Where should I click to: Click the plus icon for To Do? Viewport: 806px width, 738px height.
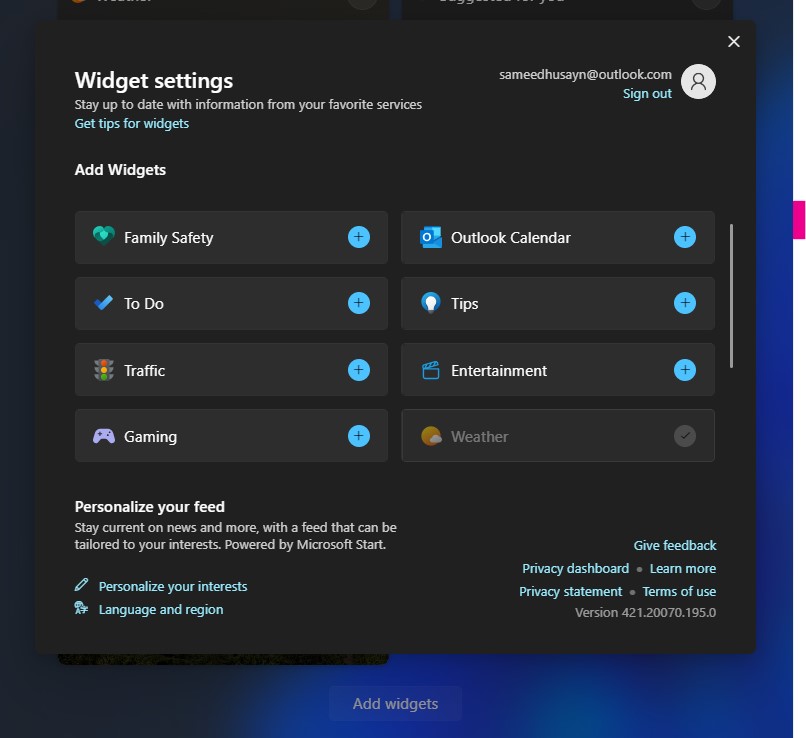point(359,303)
